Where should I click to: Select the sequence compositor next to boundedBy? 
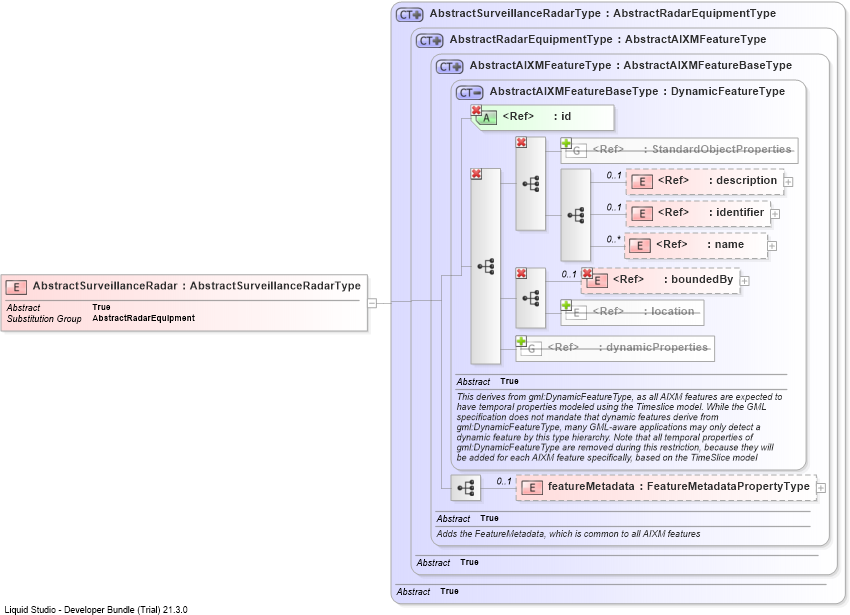[x=530, y=298]
